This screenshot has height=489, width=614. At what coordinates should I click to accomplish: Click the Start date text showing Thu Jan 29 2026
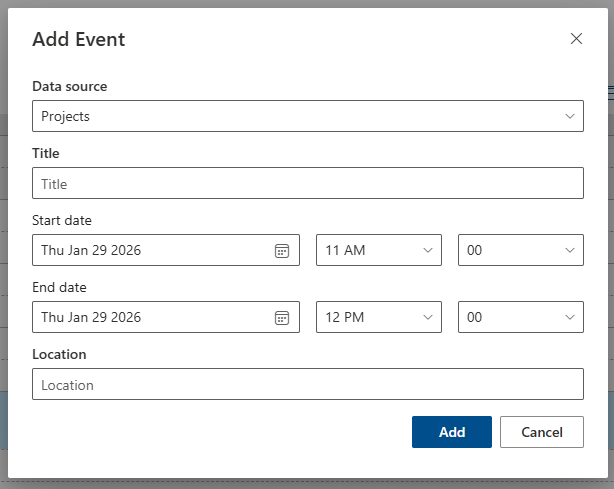coord(91,250)
